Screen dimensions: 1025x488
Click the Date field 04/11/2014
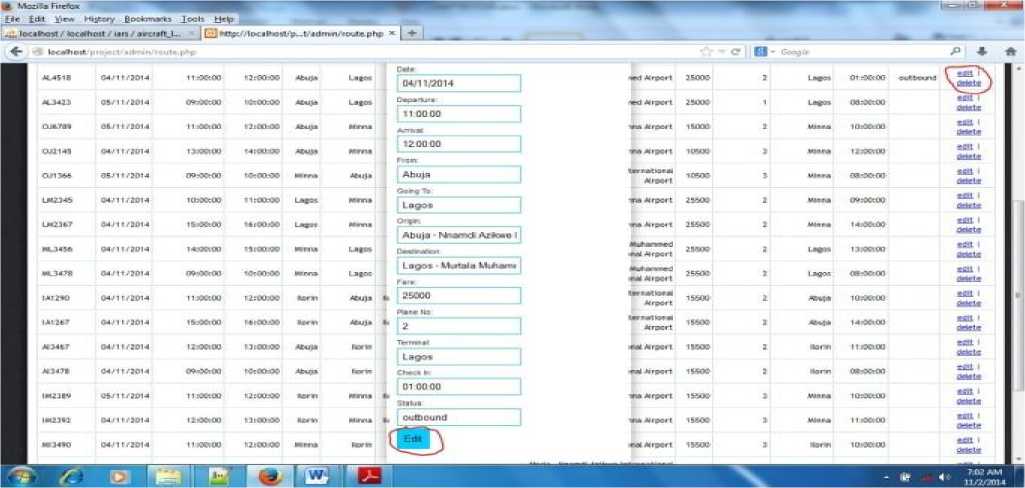coord(458,83)
